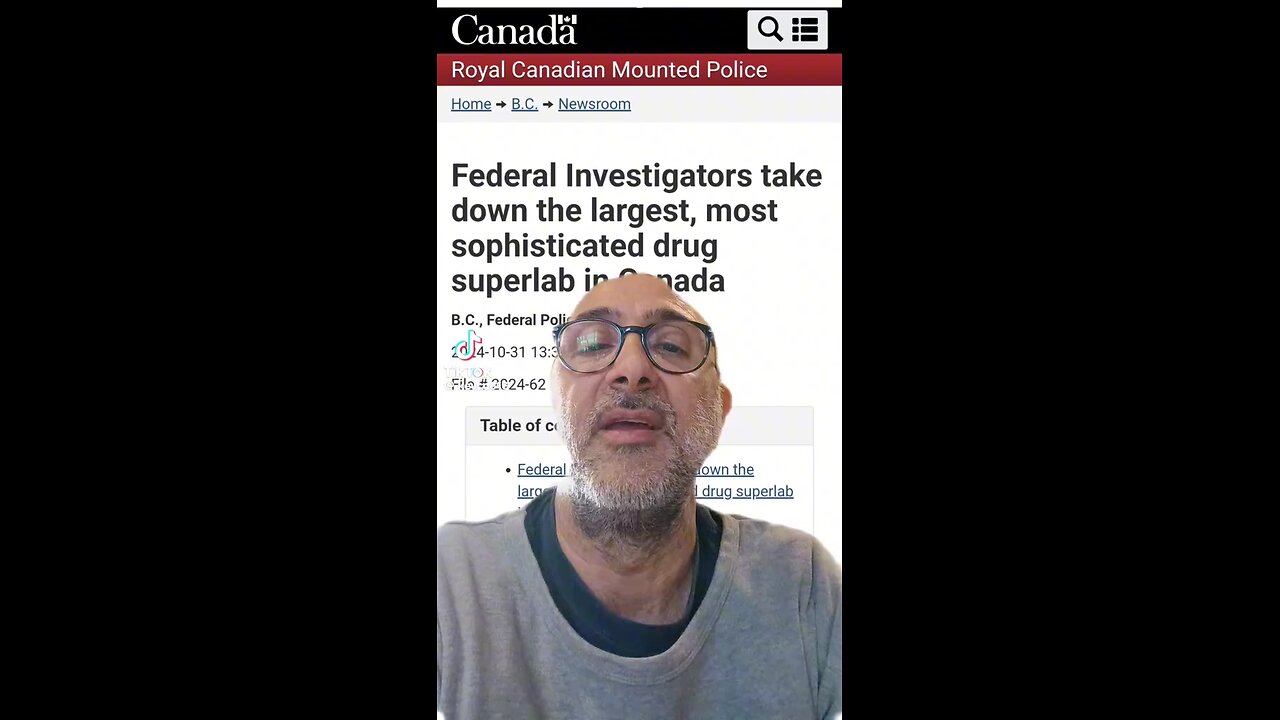This screenshot has height=720, width=1280.
Task: Open the Newsroom breadcrumb link
Action: 594,104
